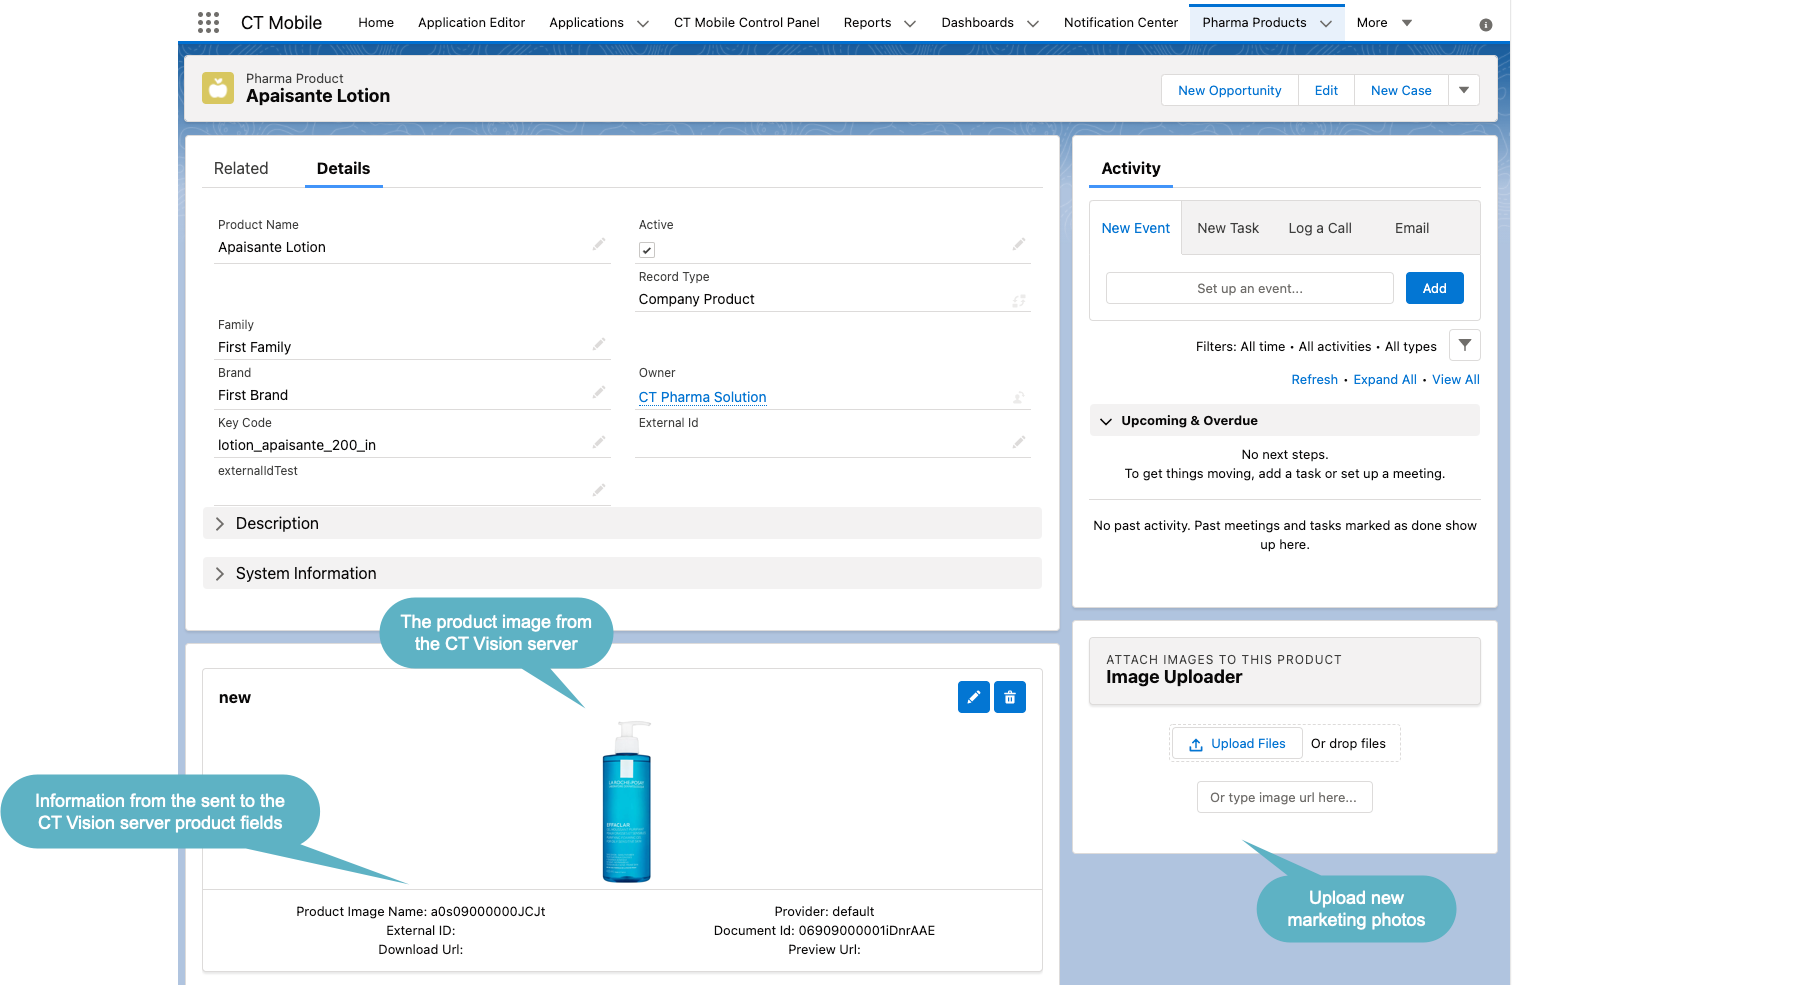Image resolution: width=1820 pixels, height=985 pixels.
Task: Edit the Key Code field via pencil icon
Action: pos(599,441)
